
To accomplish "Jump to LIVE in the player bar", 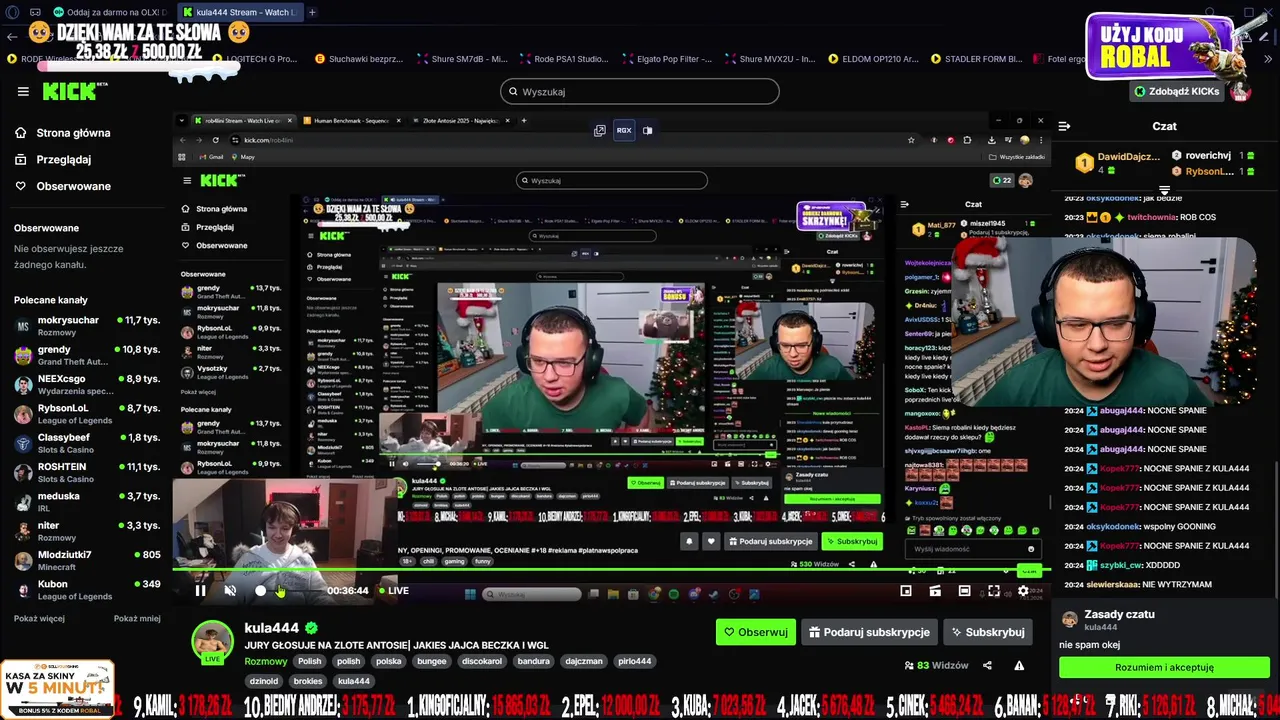I will click(x=394, y=591).
